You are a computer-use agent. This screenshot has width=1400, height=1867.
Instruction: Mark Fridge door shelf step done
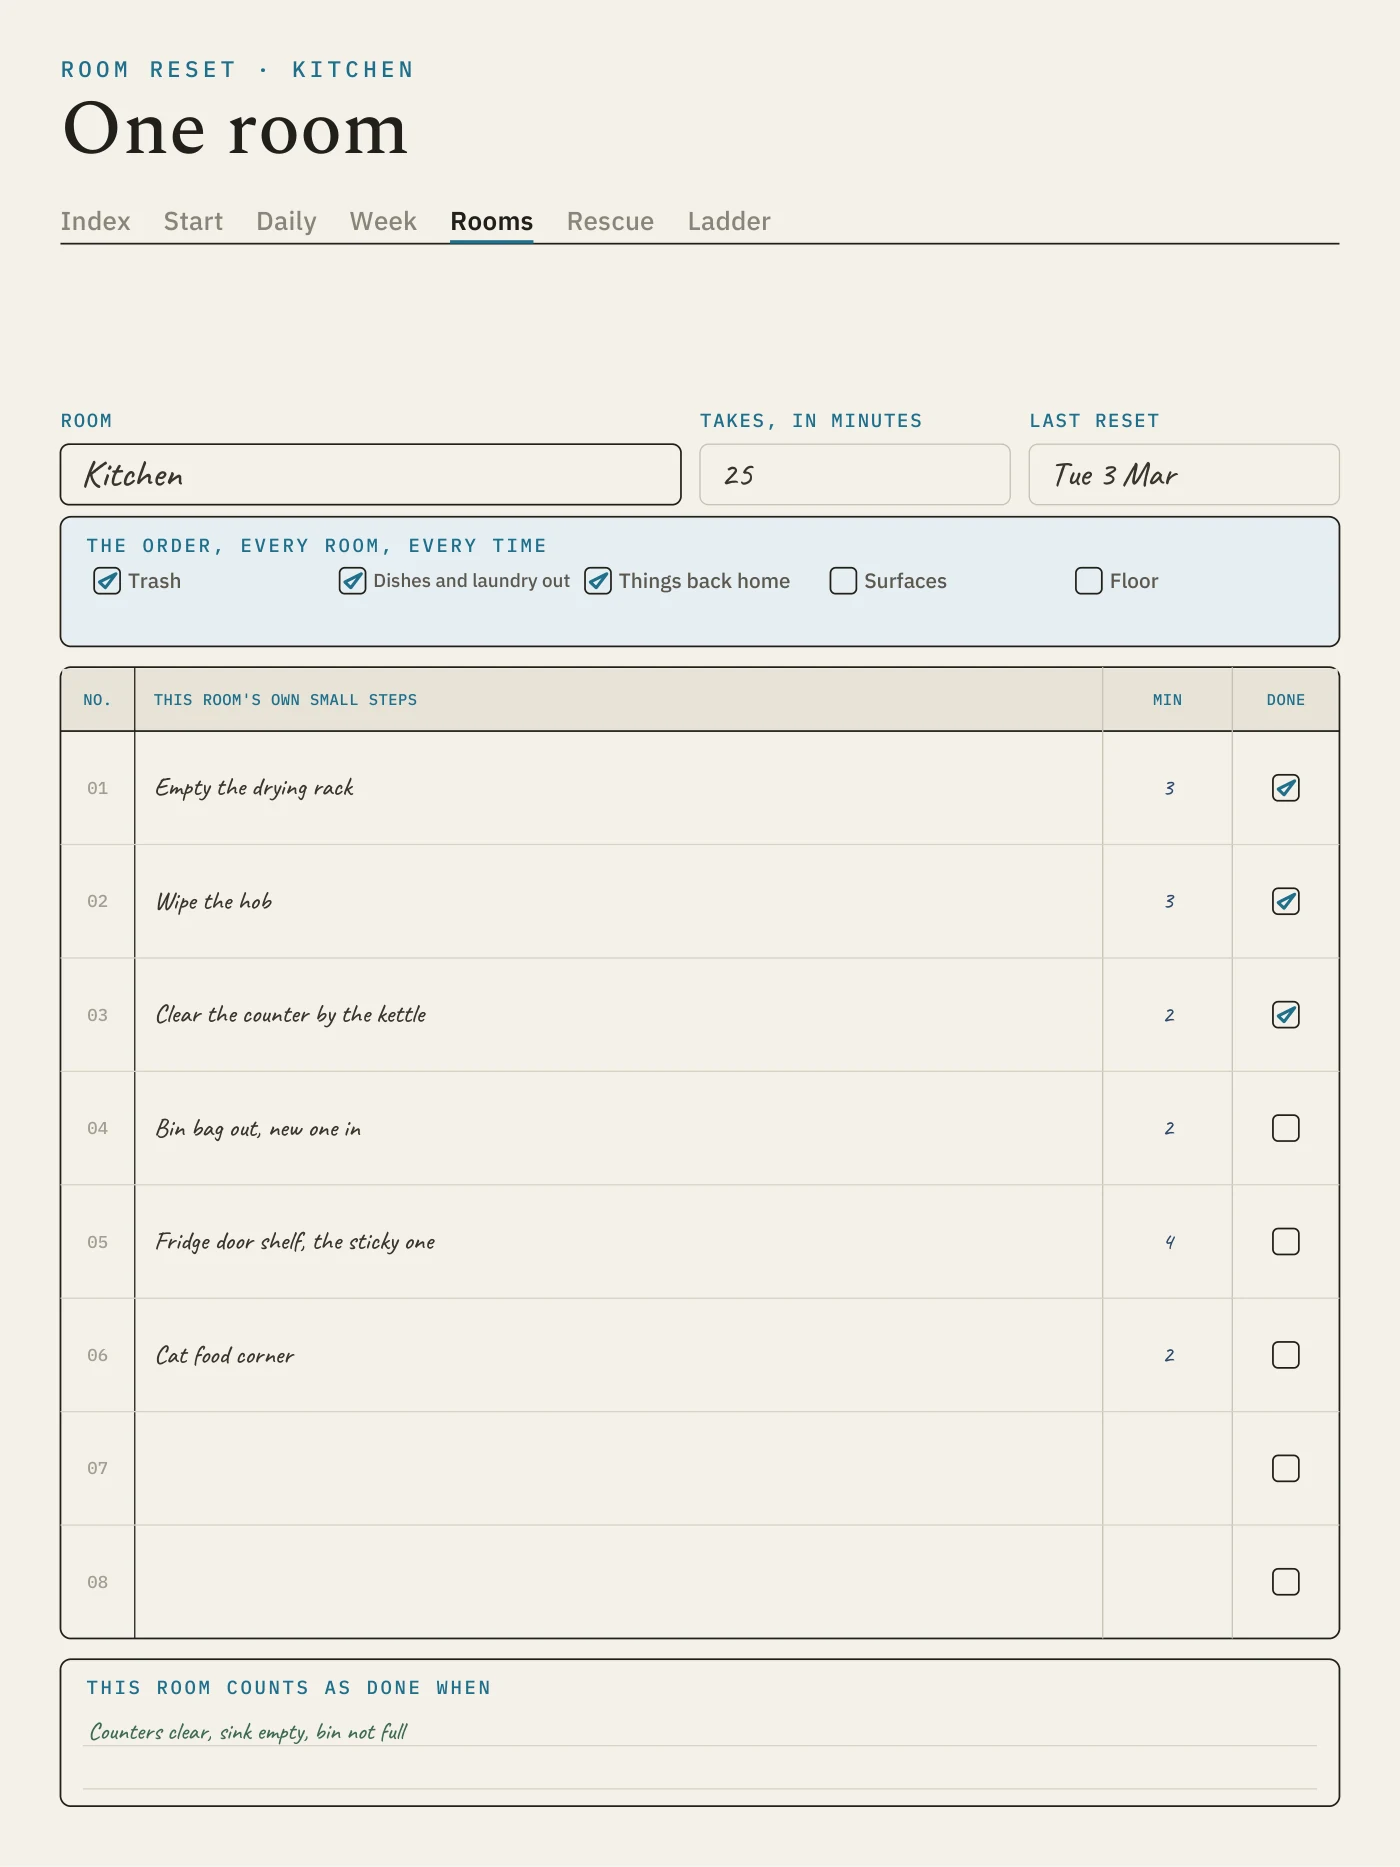tap(1285, 1242)
